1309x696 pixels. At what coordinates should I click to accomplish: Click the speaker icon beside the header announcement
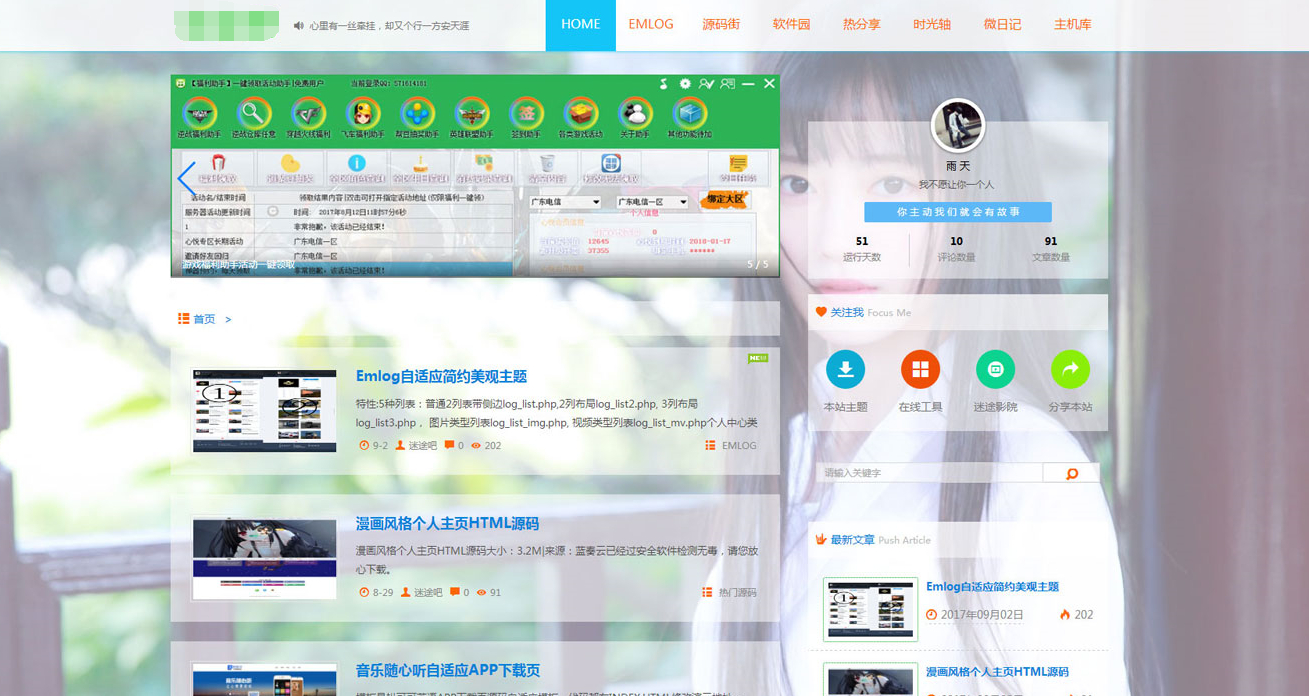[298, 26]
